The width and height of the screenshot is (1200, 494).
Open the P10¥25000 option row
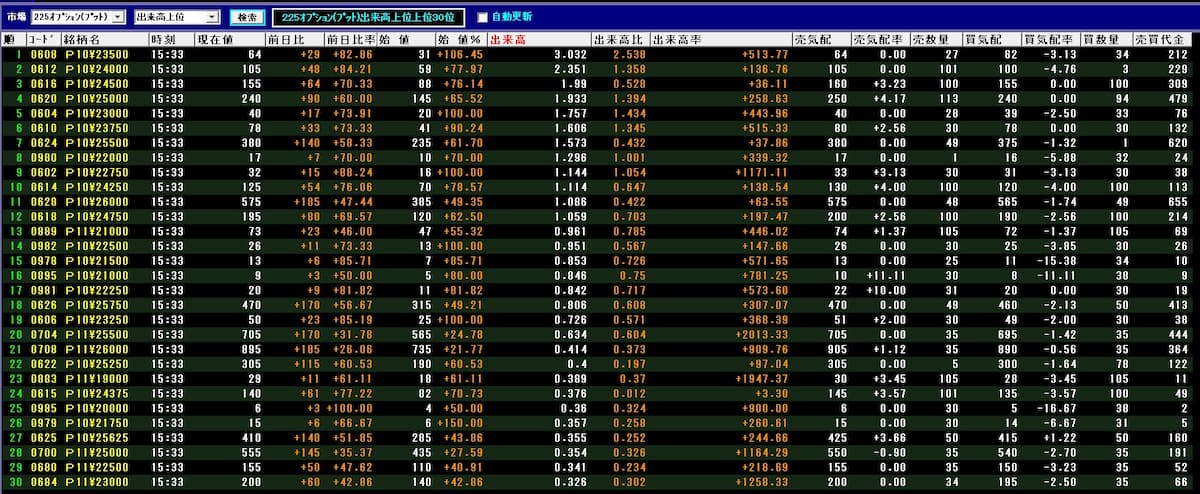click(97, 99)
